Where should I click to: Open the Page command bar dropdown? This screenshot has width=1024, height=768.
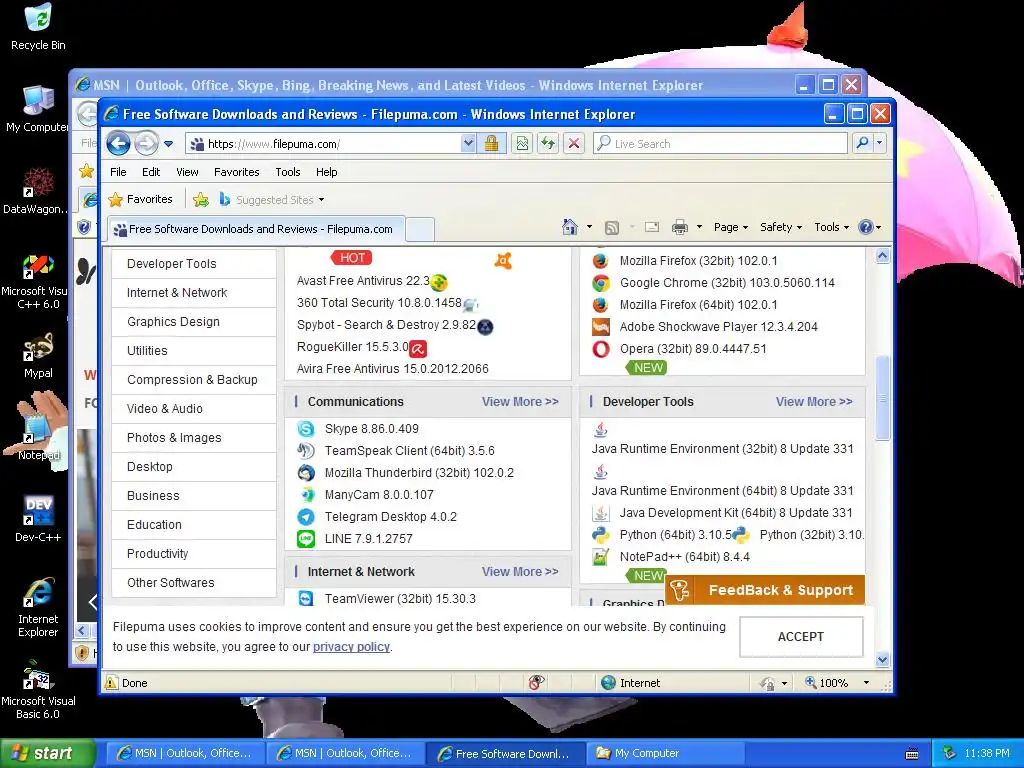[x=730, y=227]
